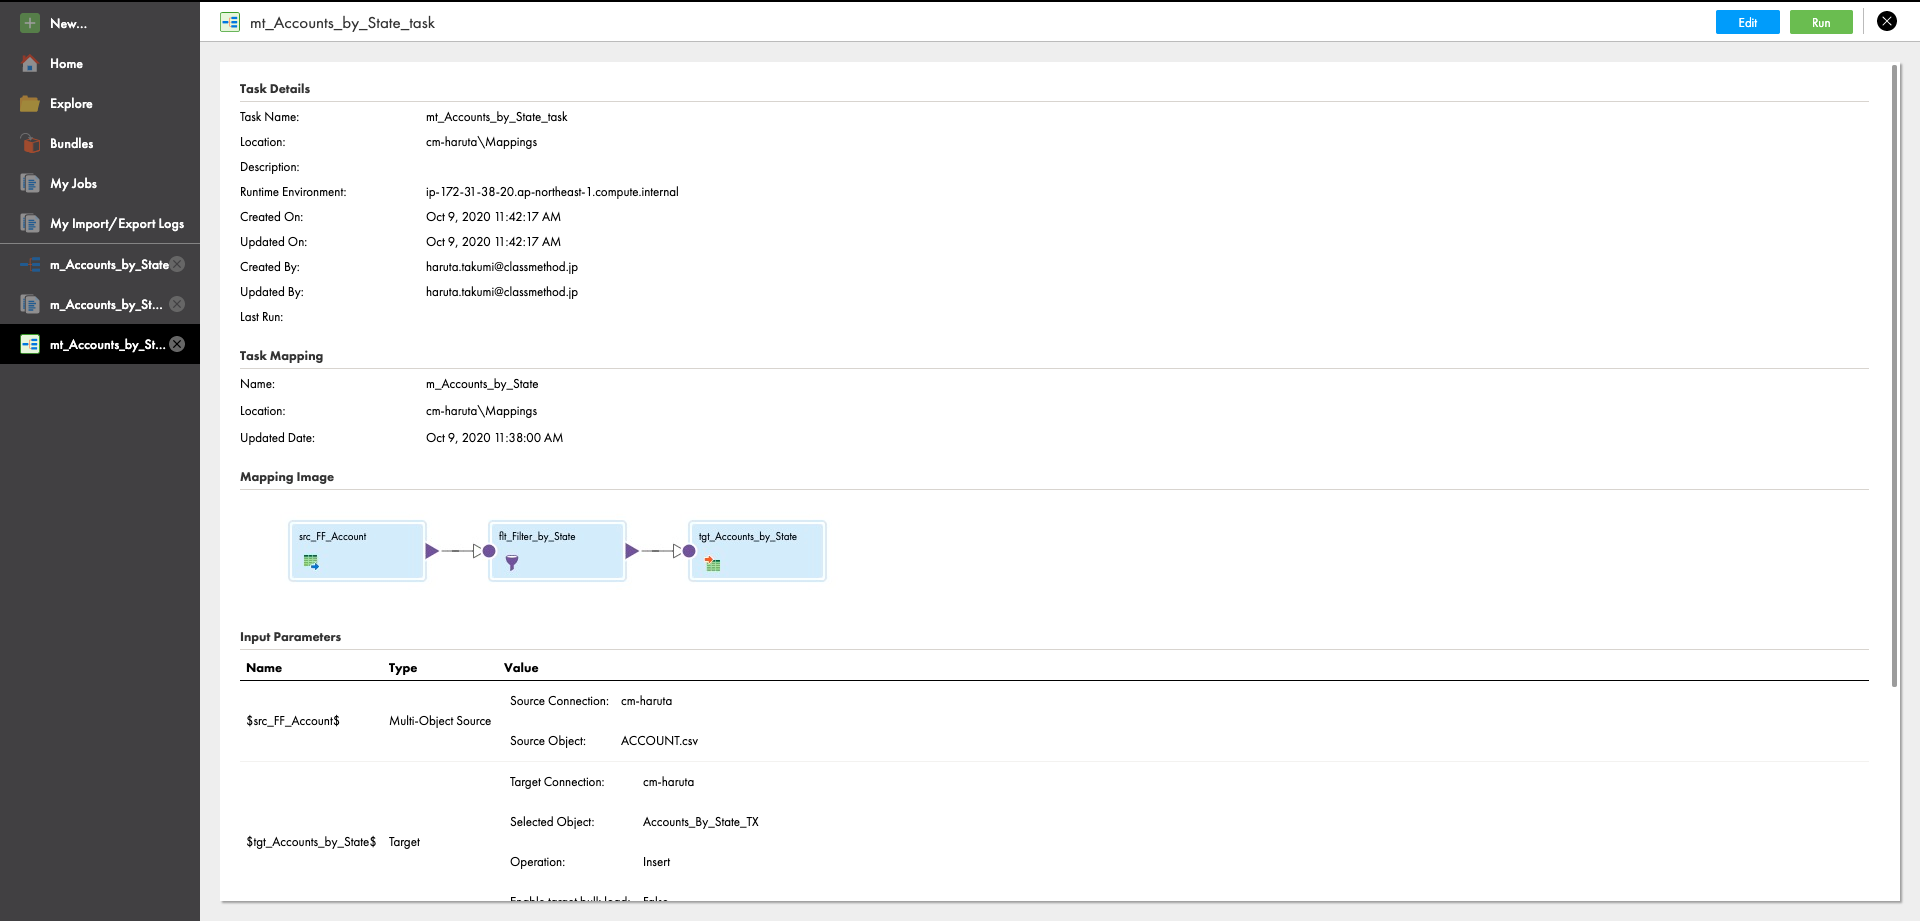Click the Runtime Environment value text
The width and height of the screenshot is (1920, 921).
coord(552,191)
